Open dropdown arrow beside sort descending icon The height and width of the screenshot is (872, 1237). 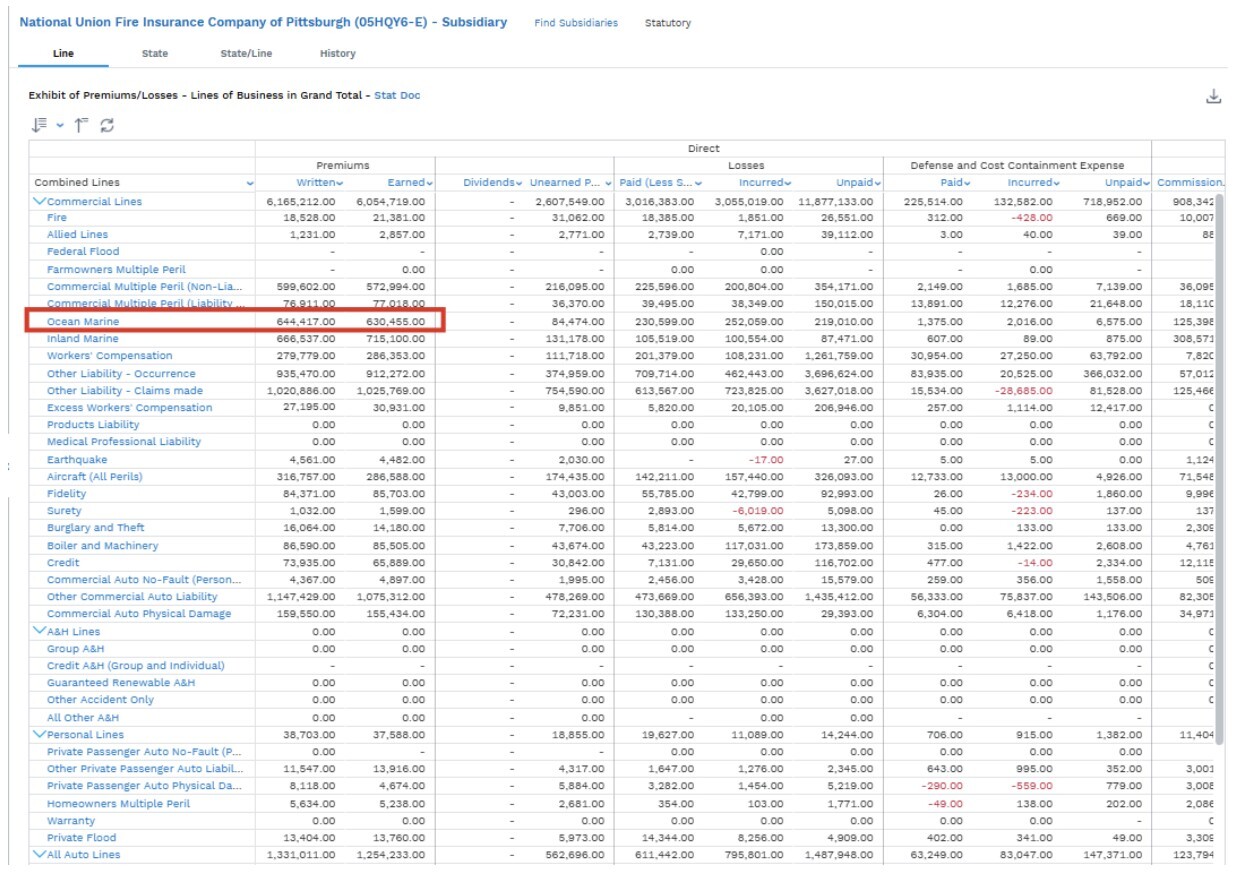pos(60,126)
